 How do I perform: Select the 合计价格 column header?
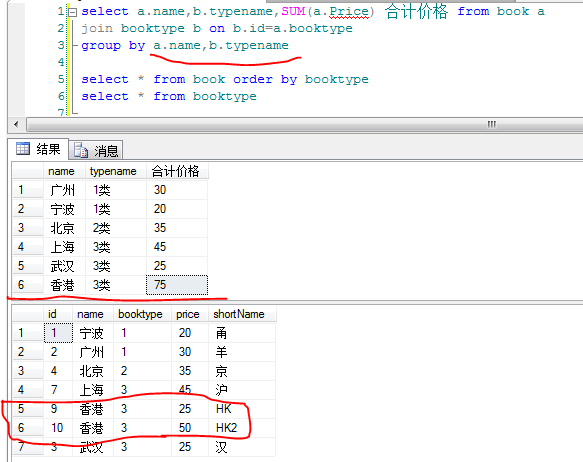coord(177,171)
